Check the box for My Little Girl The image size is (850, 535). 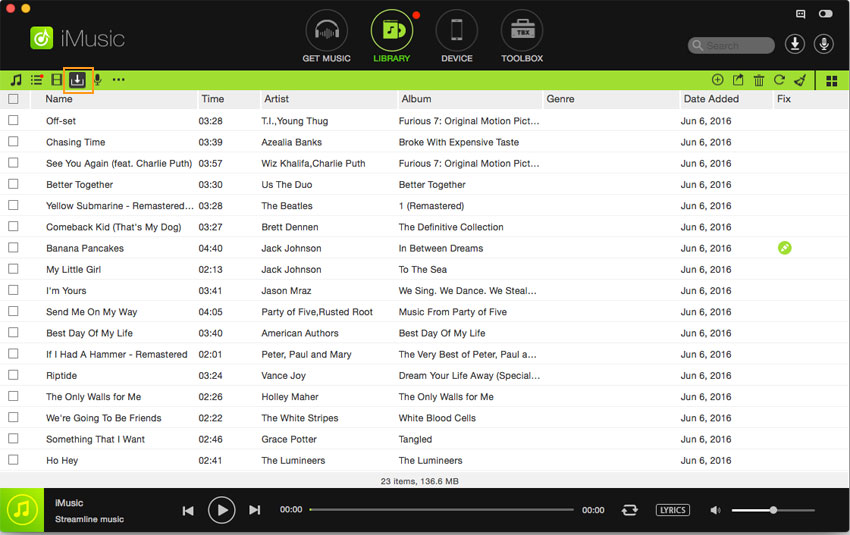tap(13, 269)
